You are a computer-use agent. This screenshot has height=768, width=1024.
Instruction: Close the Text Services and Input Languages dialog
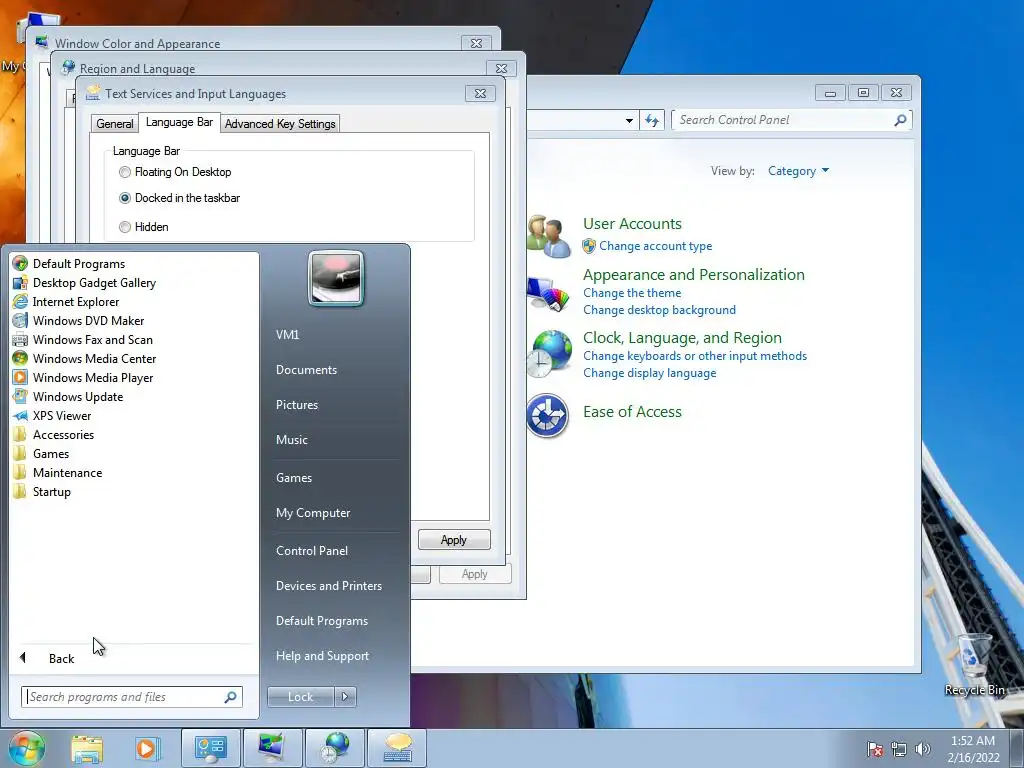(x=480, y=93)
